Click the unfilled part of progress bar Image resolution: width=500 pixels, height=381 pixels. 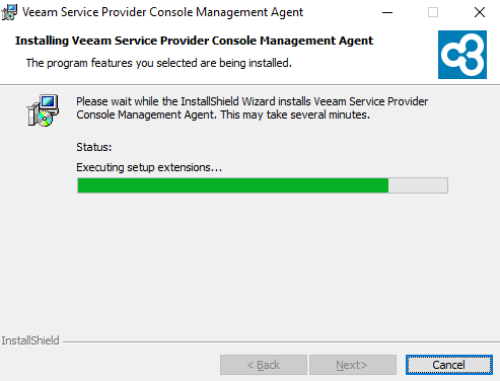[x=418, y=185]
